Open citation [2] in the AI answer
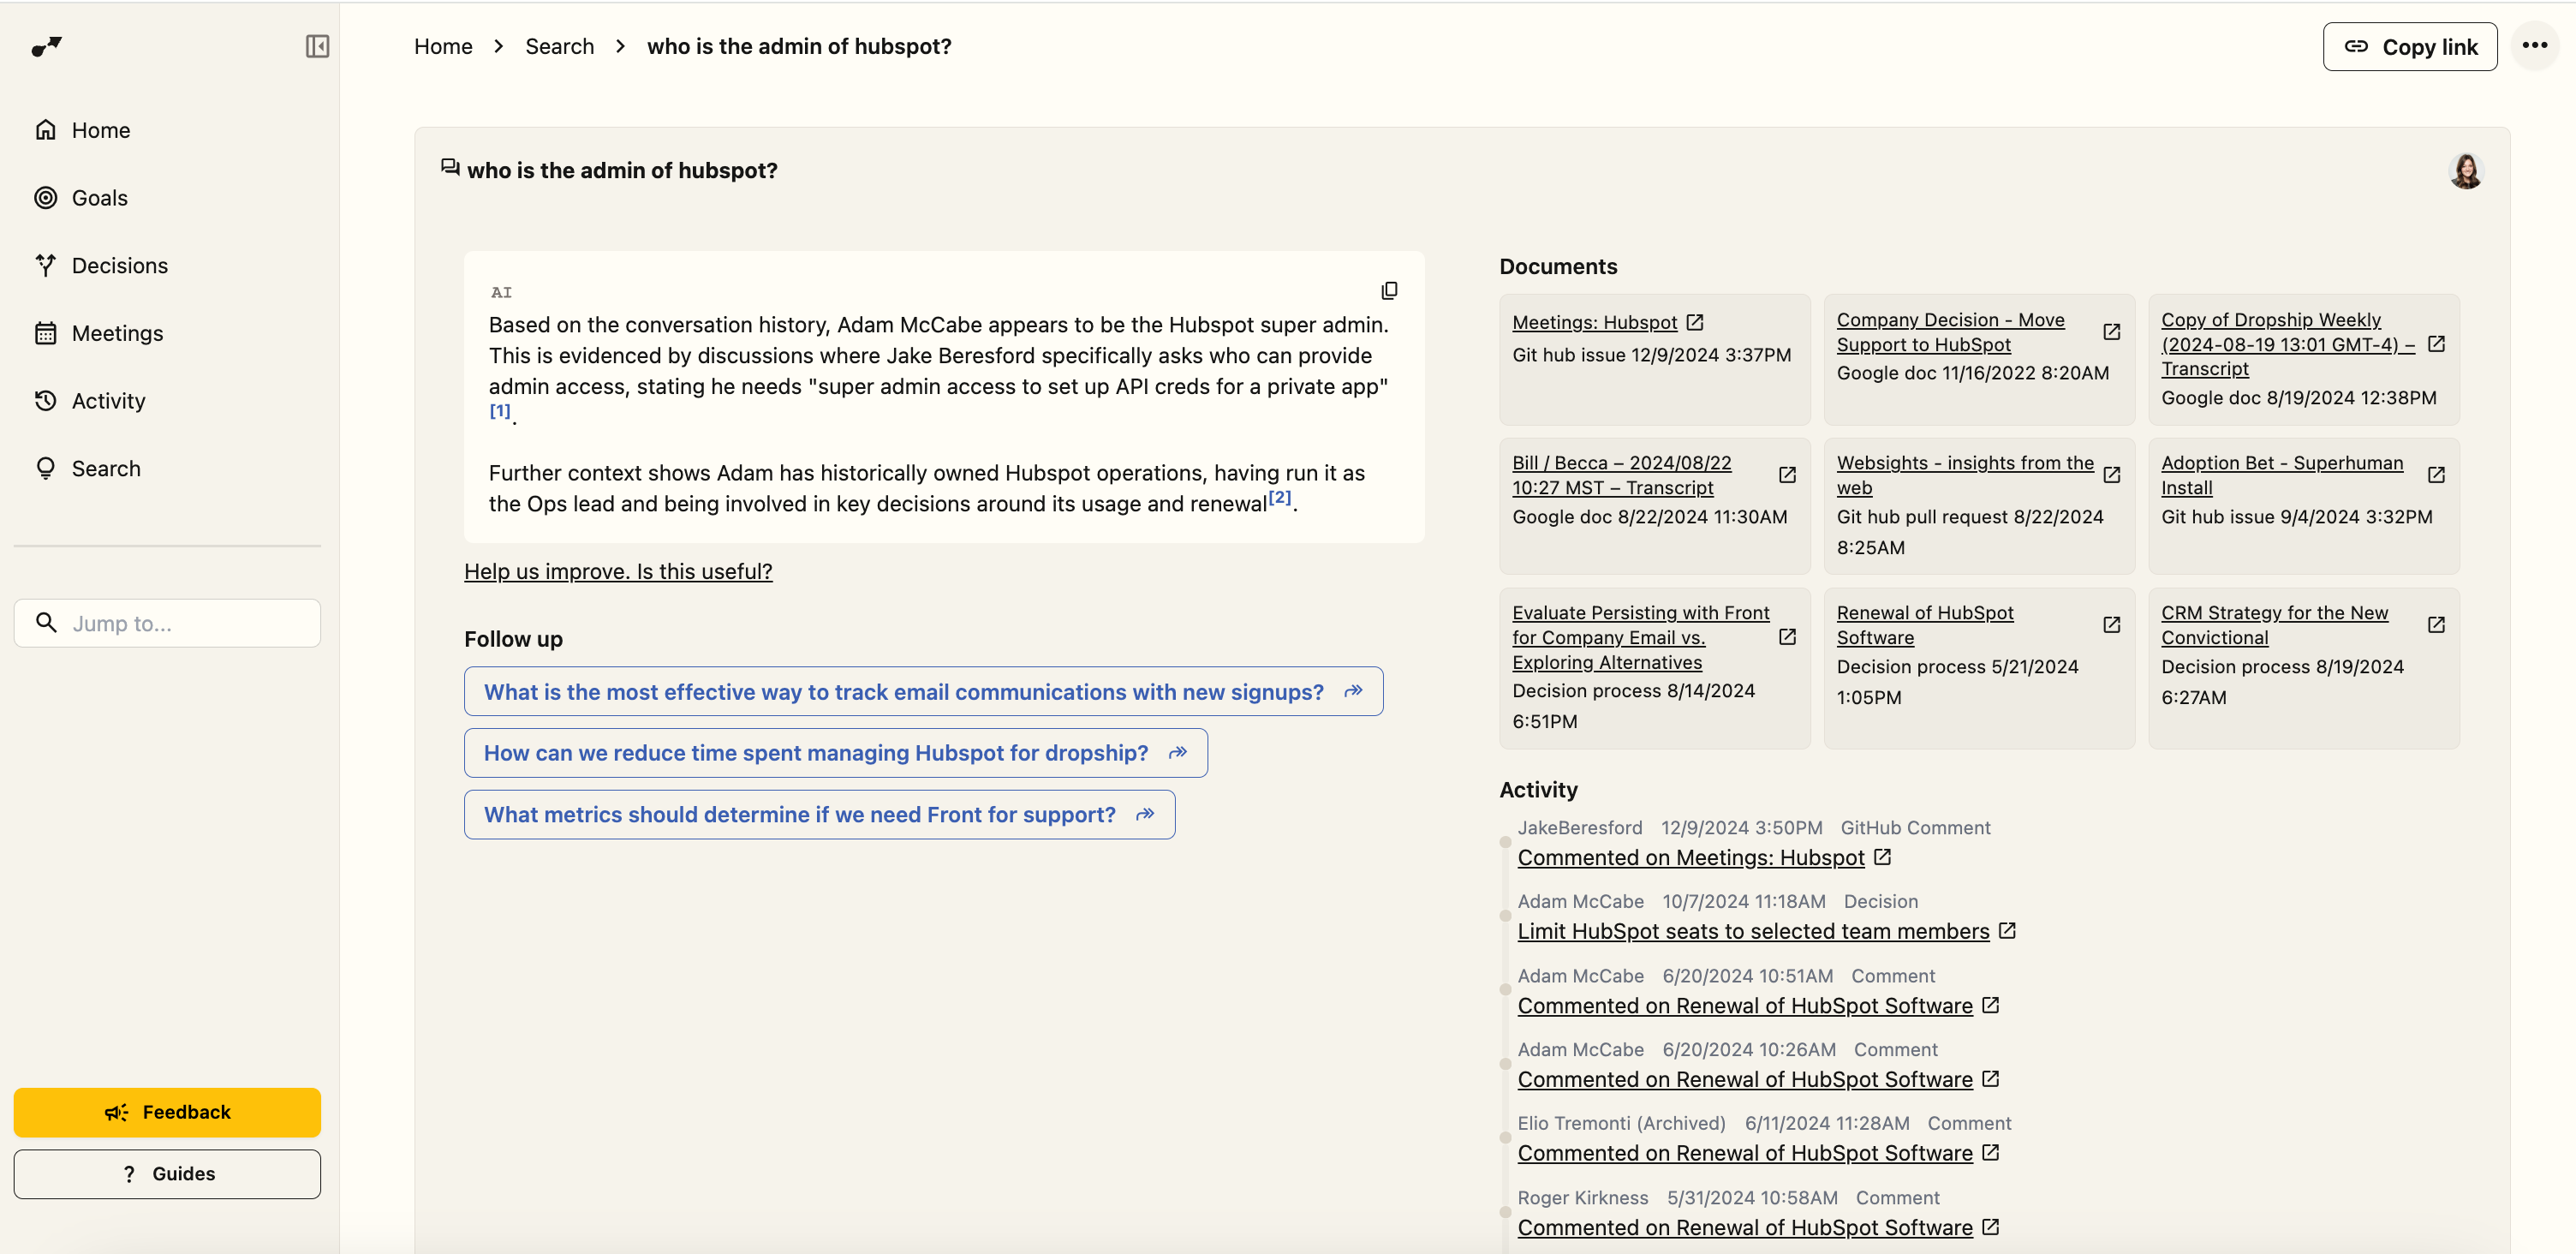The height and width of the screenshot is (1254, 2576). 1279,498
